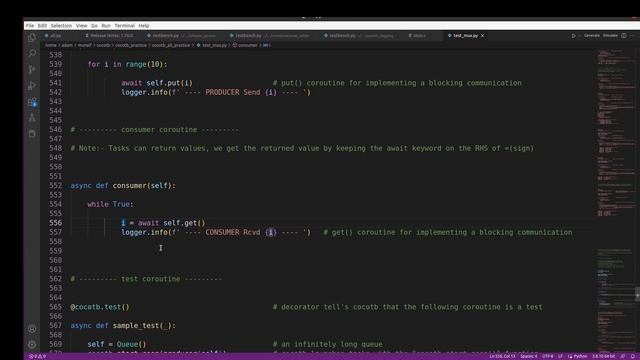Click 'while True:' code line
This screenshot has width=640, height=360.
click(x=110, y=204)
